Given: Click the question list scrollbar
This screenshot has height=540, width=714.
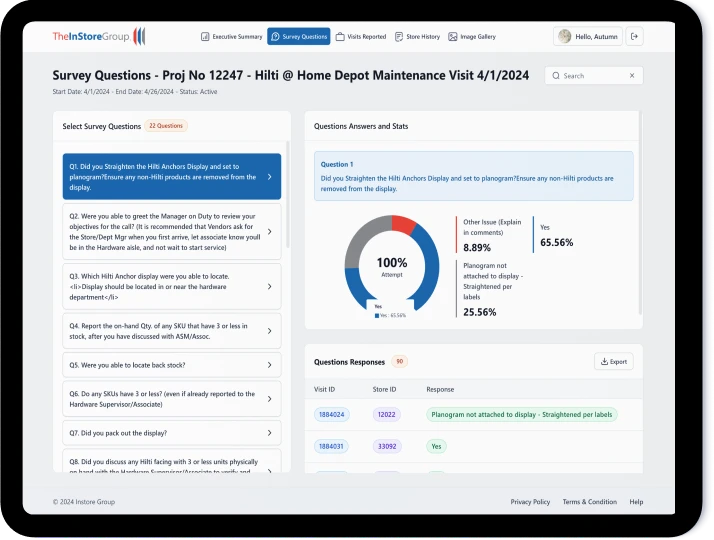Looking at the screenshot, I should click(x=287, y=194).
